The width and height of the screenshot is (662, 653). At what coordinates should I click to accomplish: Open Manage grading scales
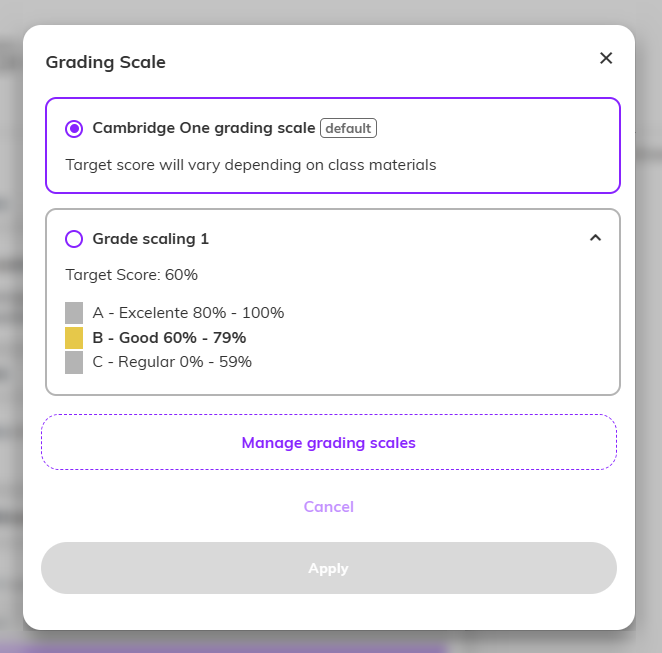328,442
